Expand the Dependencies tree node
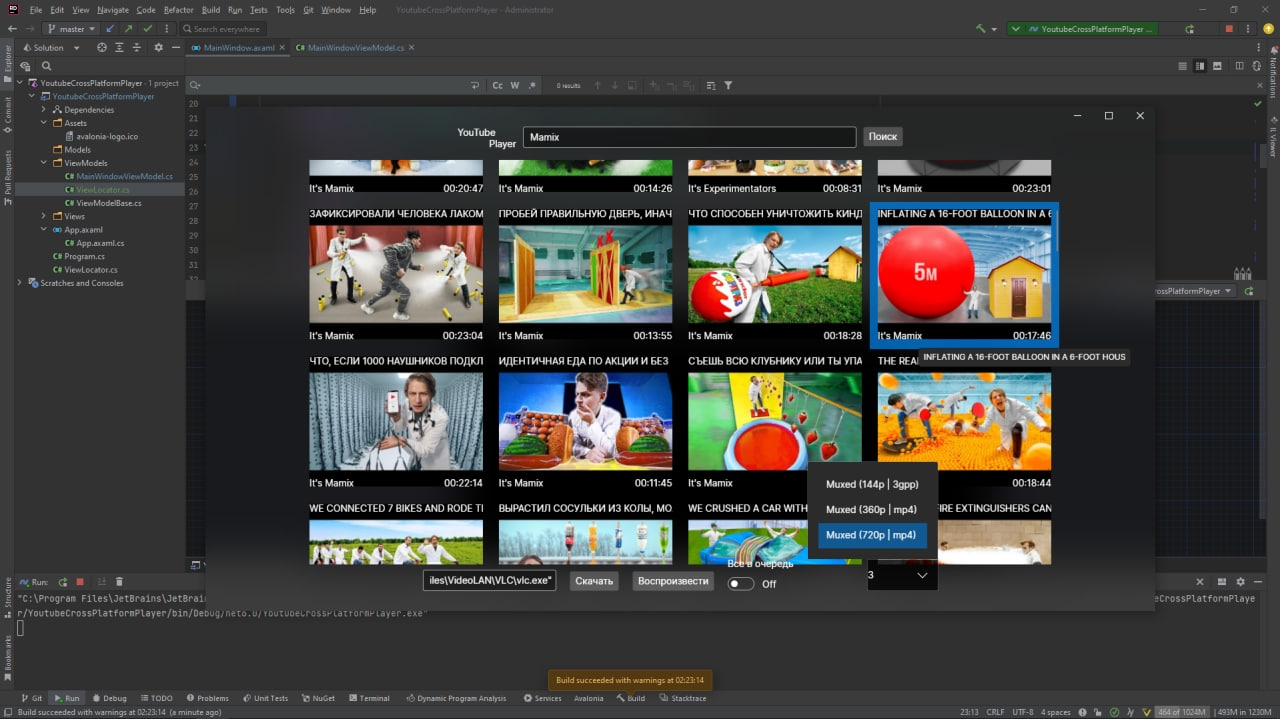This screenshot has height=719, width=1280. 44,110
